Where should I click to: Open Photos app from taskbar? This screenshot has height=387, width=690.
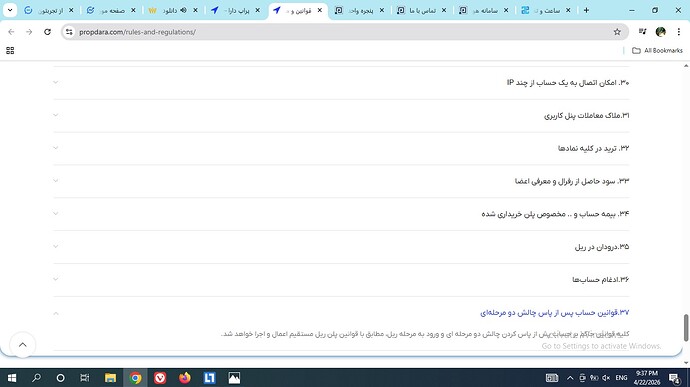[x=234, y=378]
